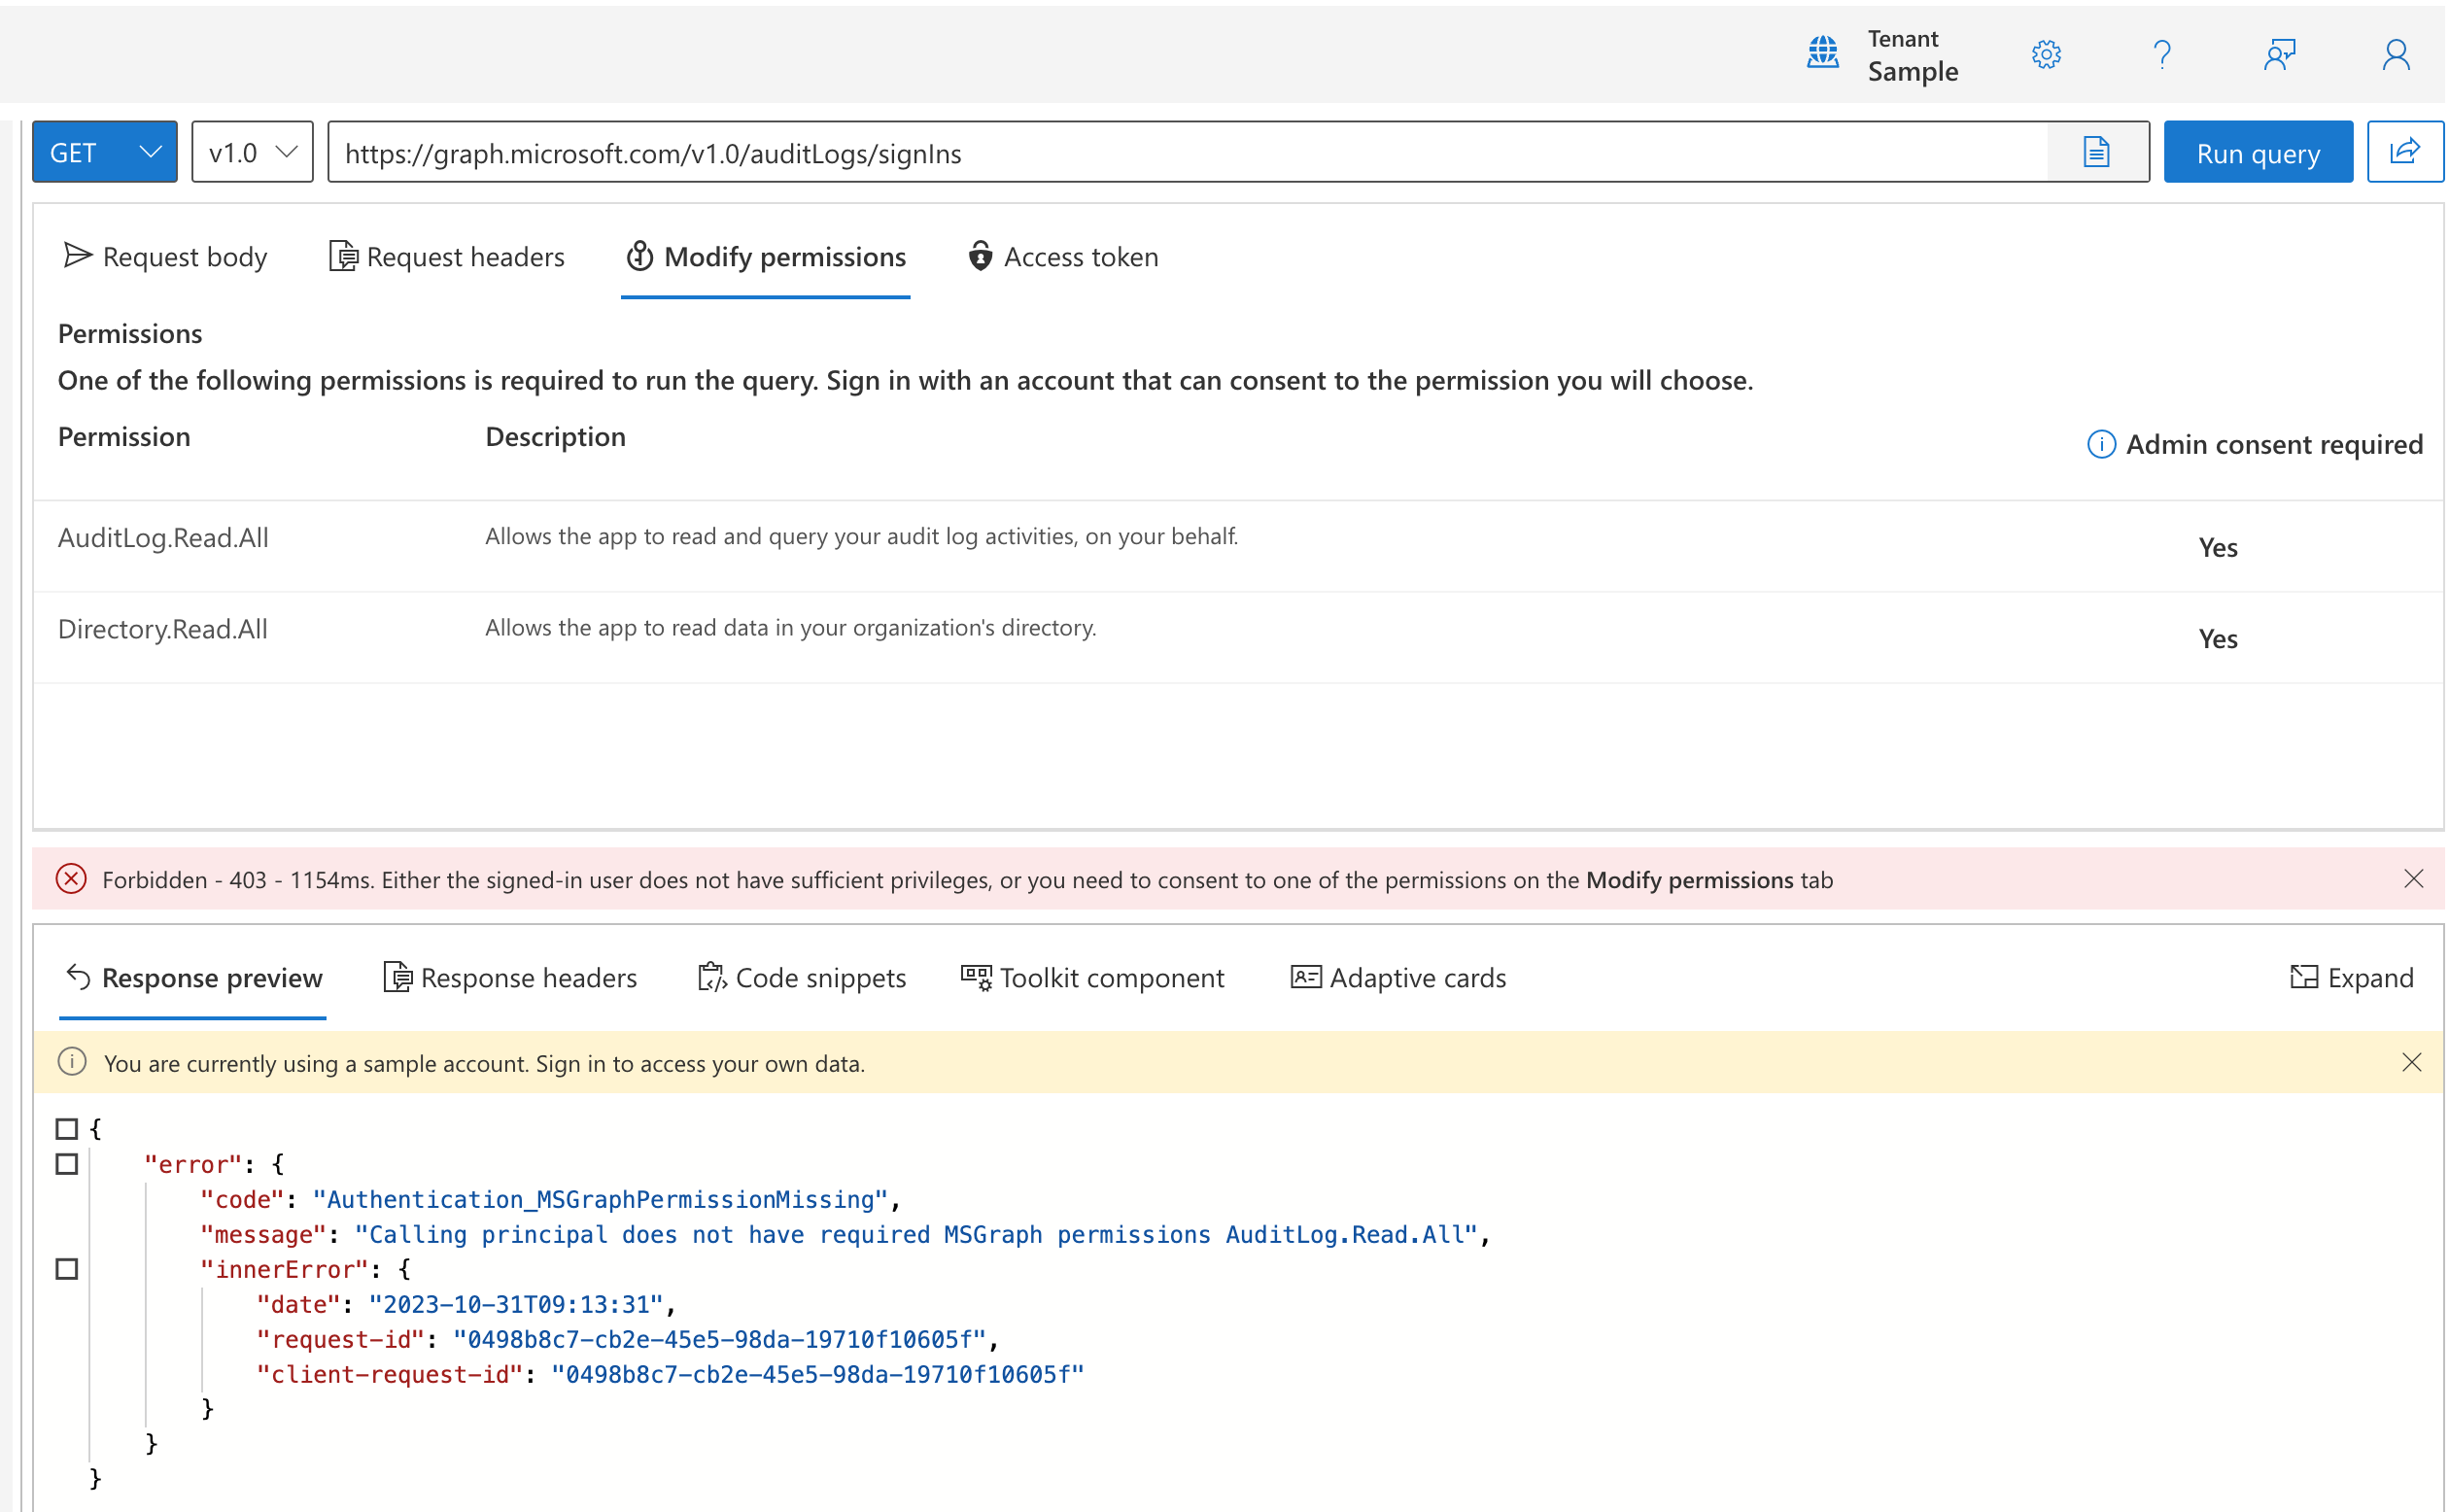Click the share query icon button
Screen dimensions: 2449x1512
(x=2404, y=152)
